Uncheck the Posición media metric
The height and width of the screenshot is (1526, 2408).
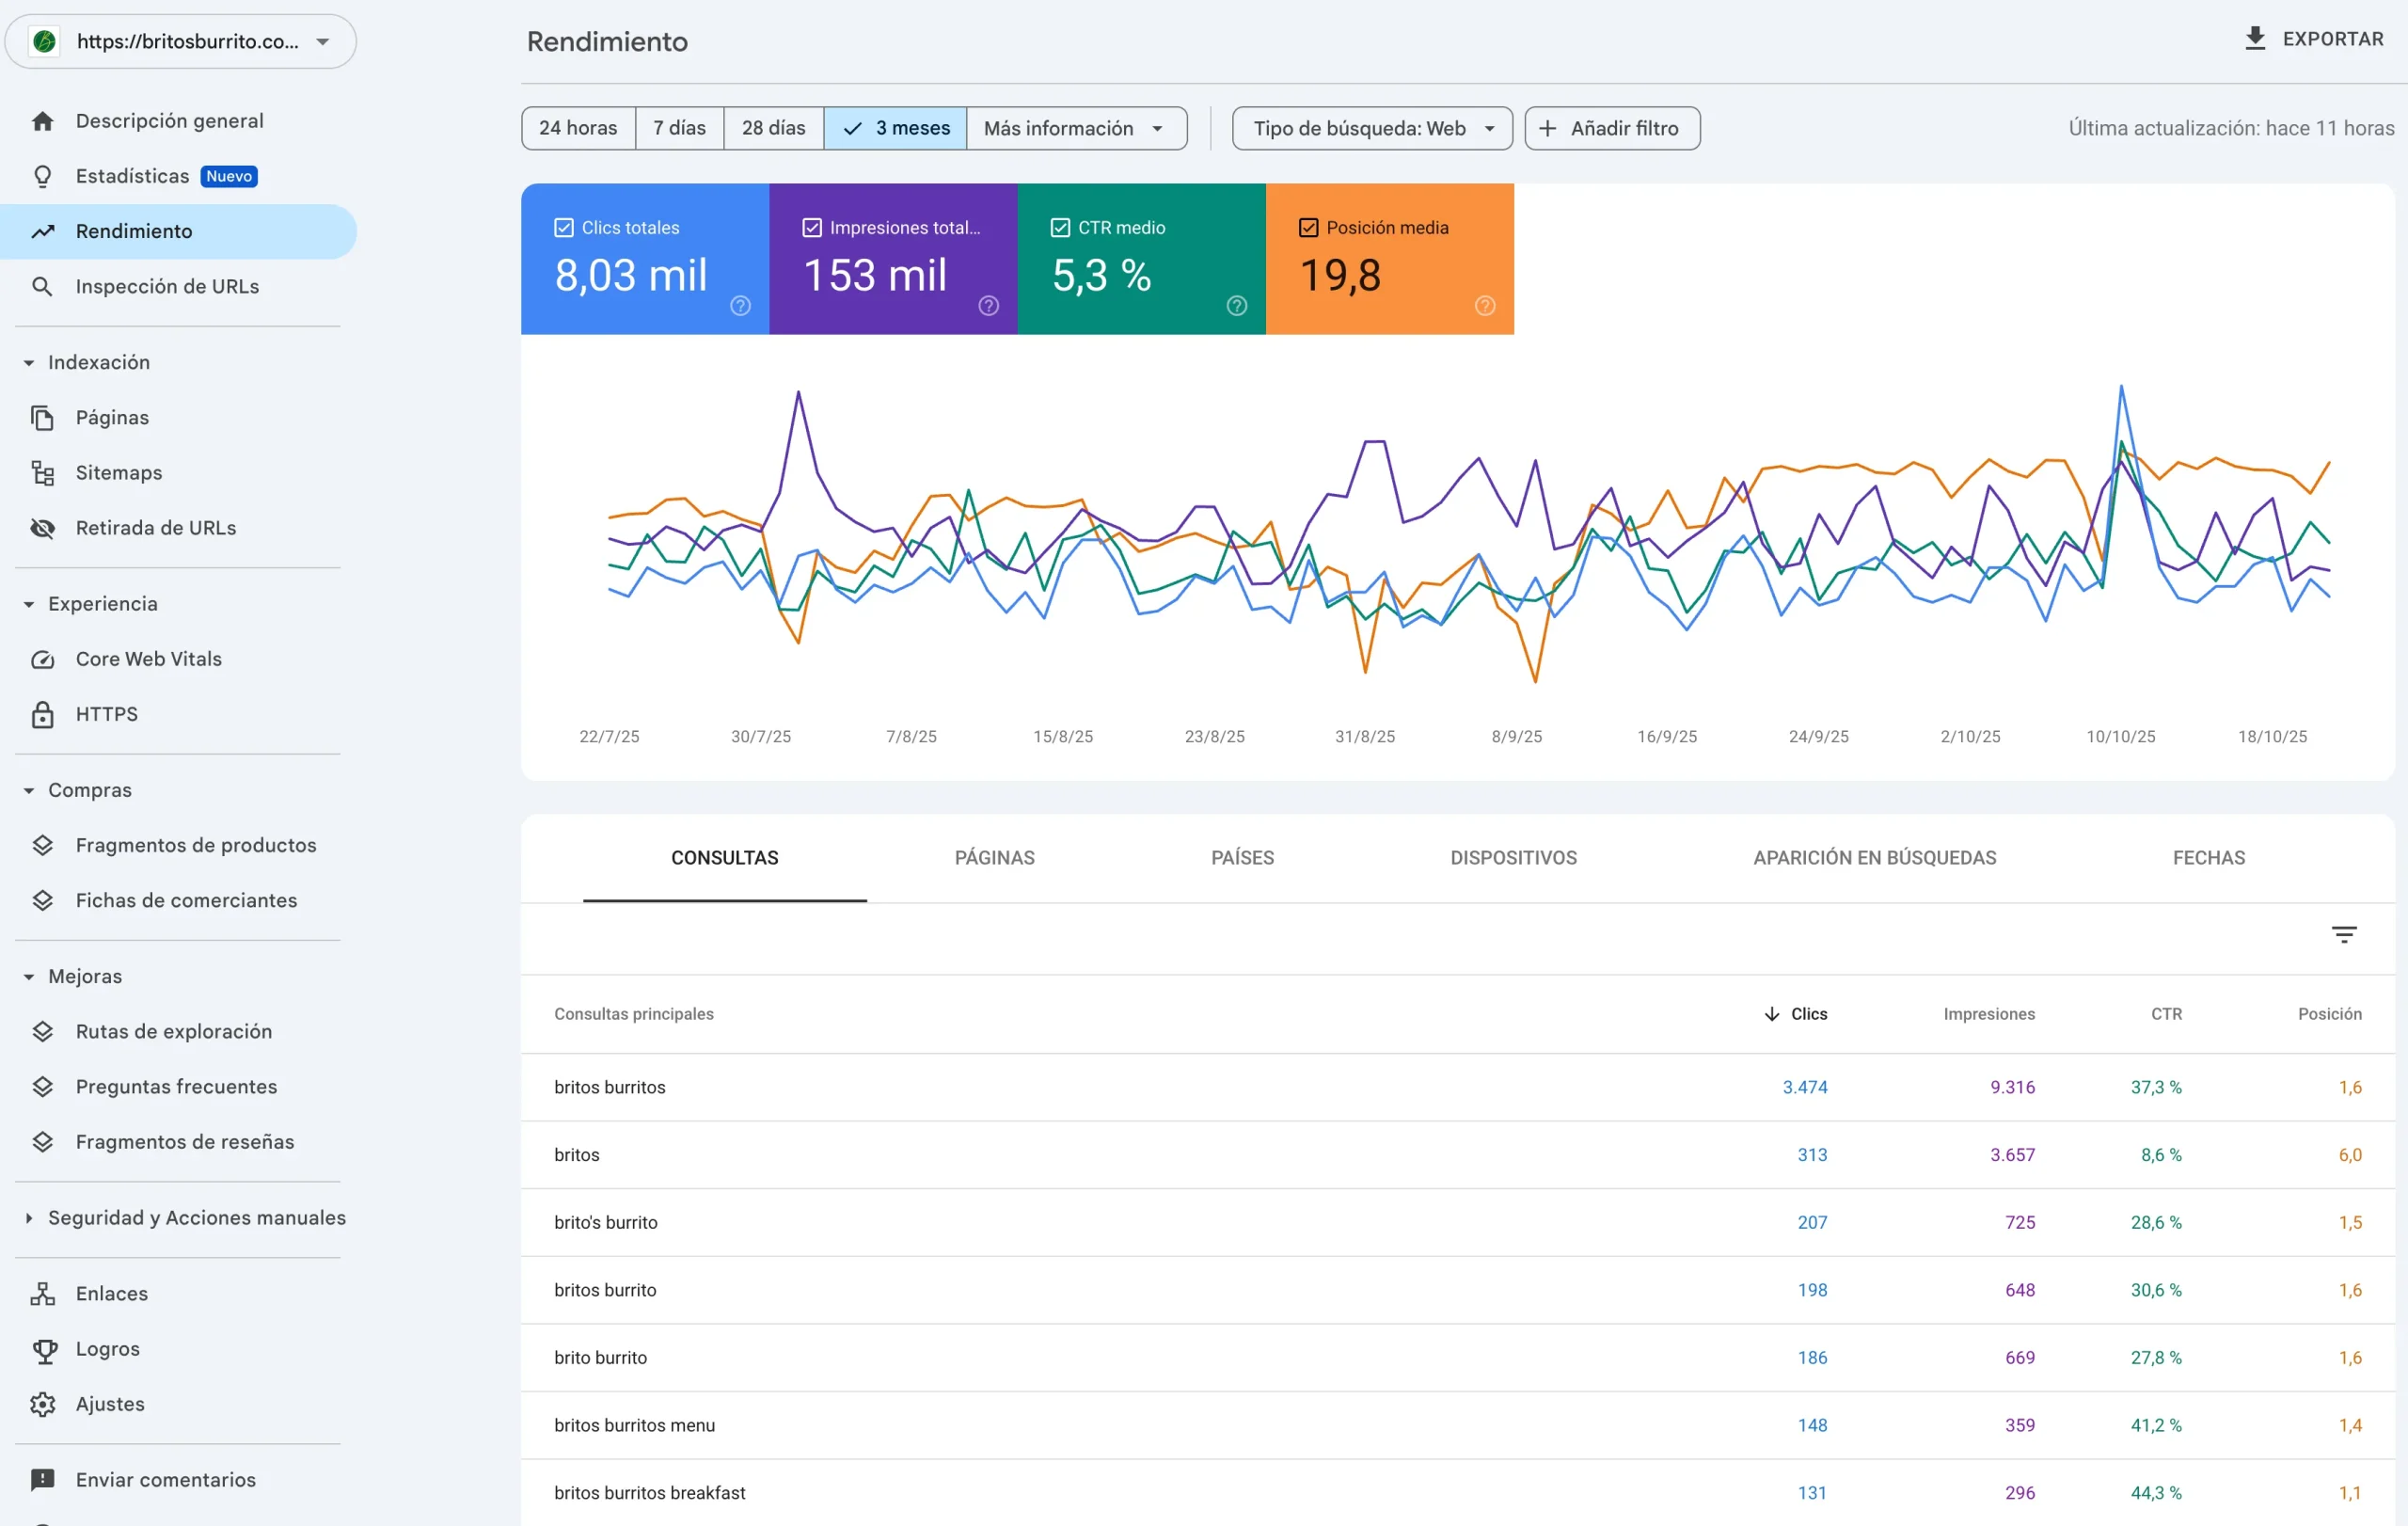(x=1308, y=226)
